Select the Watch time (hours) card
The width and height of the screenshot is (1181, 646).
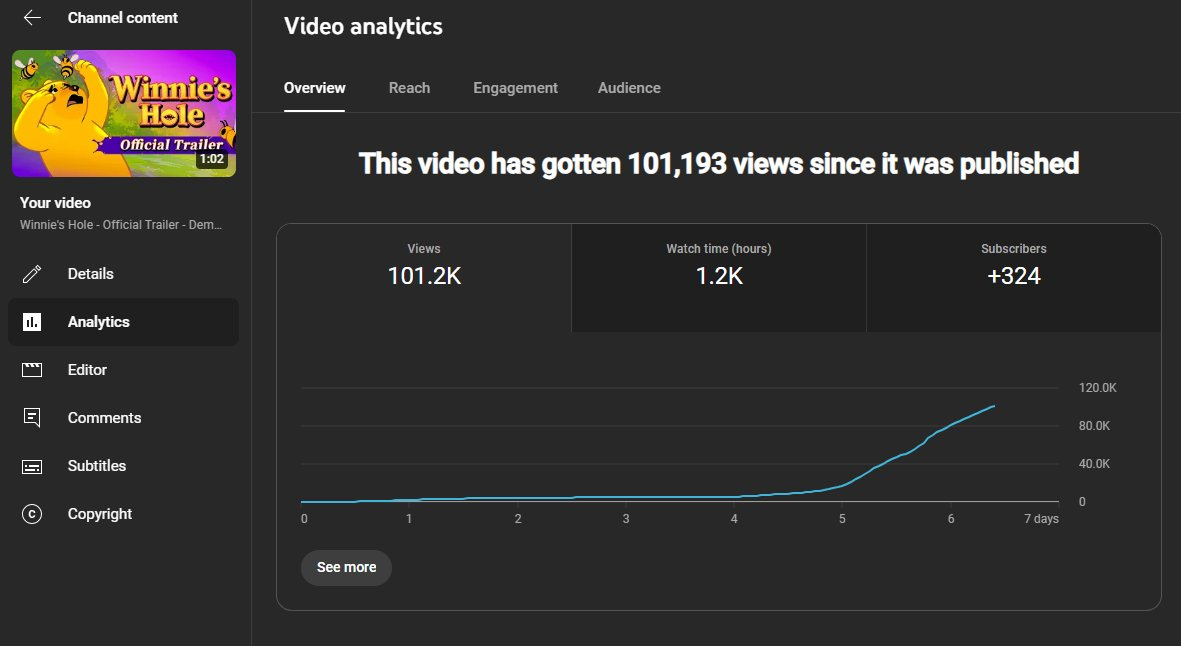click(718, 278)
